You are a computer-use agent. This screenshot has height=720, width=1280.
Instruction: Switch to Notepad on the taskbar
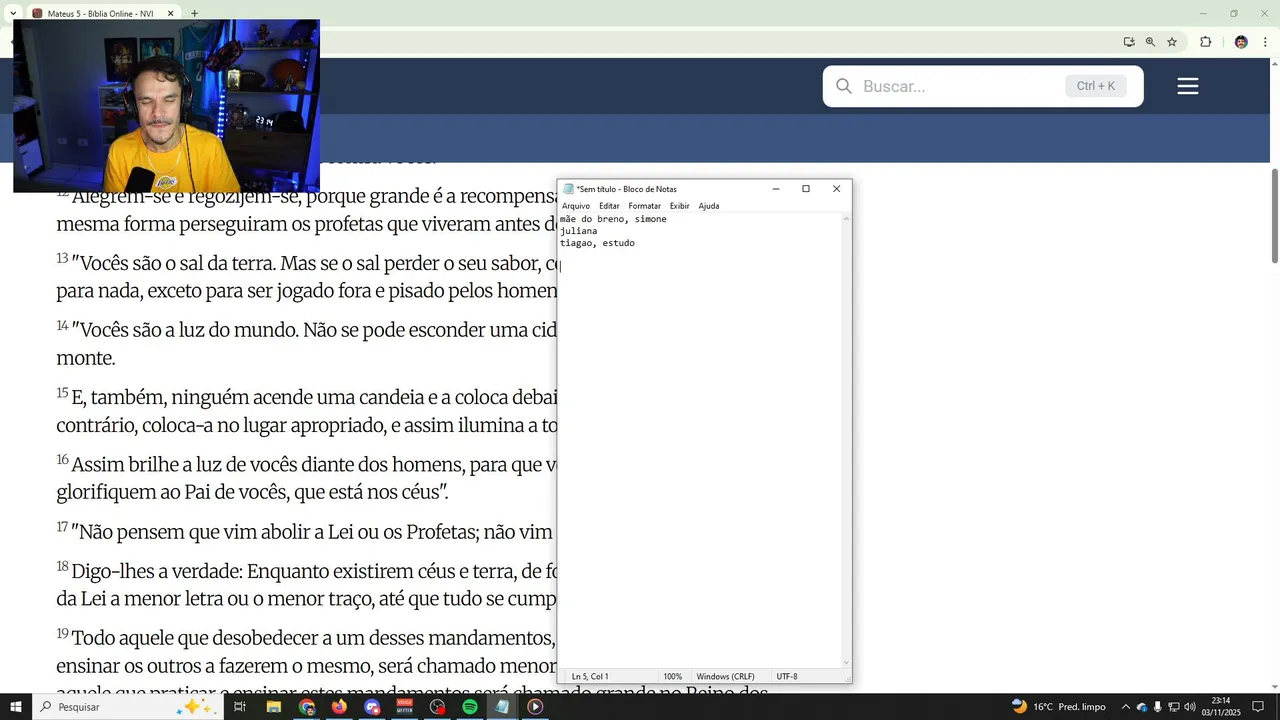point(502,707)
